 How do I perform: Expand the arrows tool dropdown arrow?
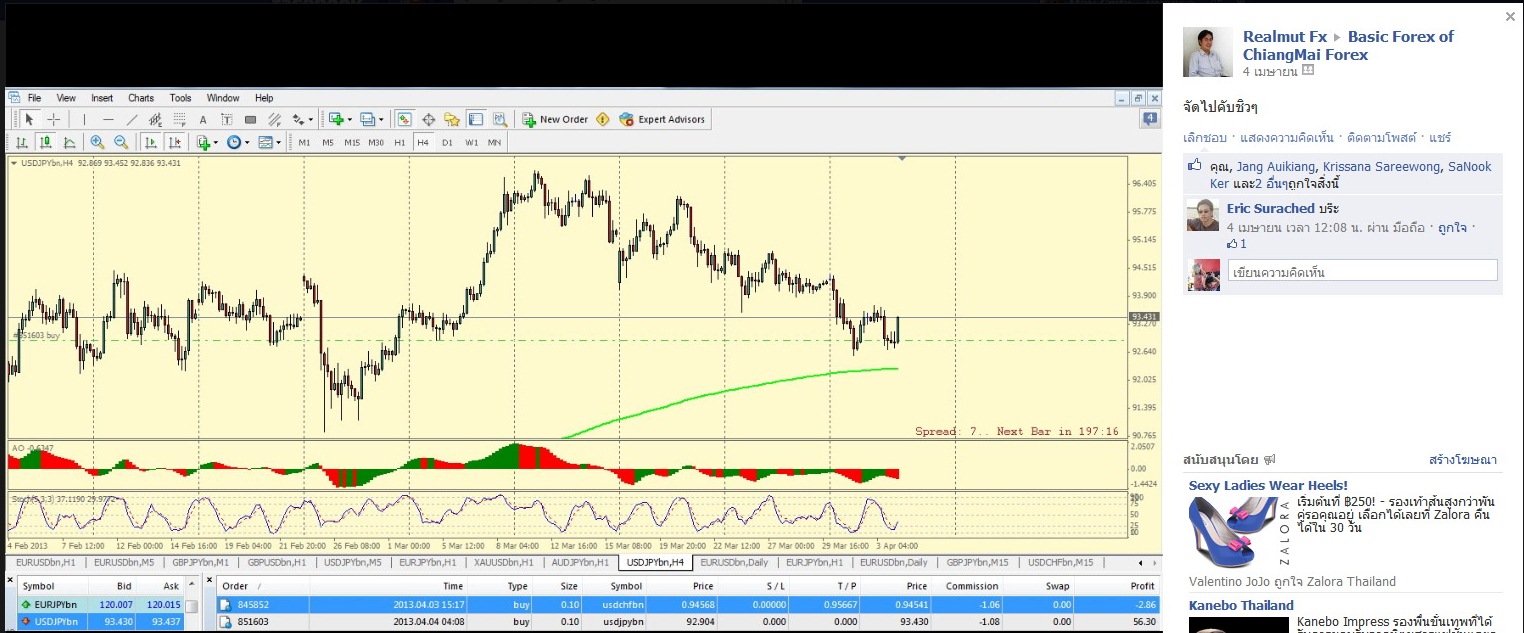(x=311, y=119)
